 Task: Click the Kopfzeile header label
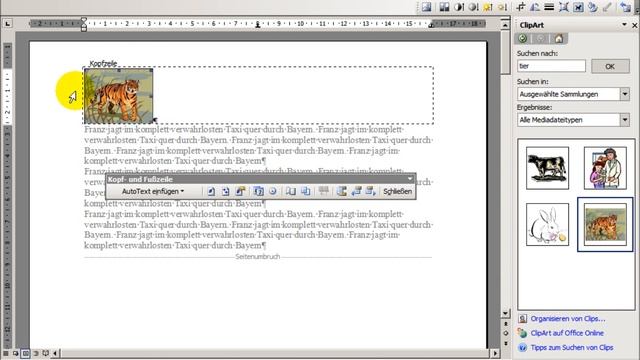(103, 64)
